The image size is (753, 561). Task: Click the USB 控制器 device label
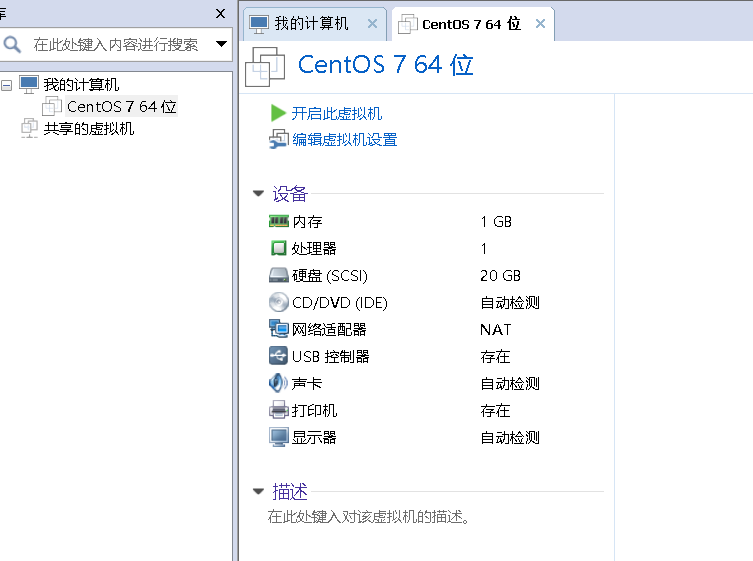tap(330, 356)
